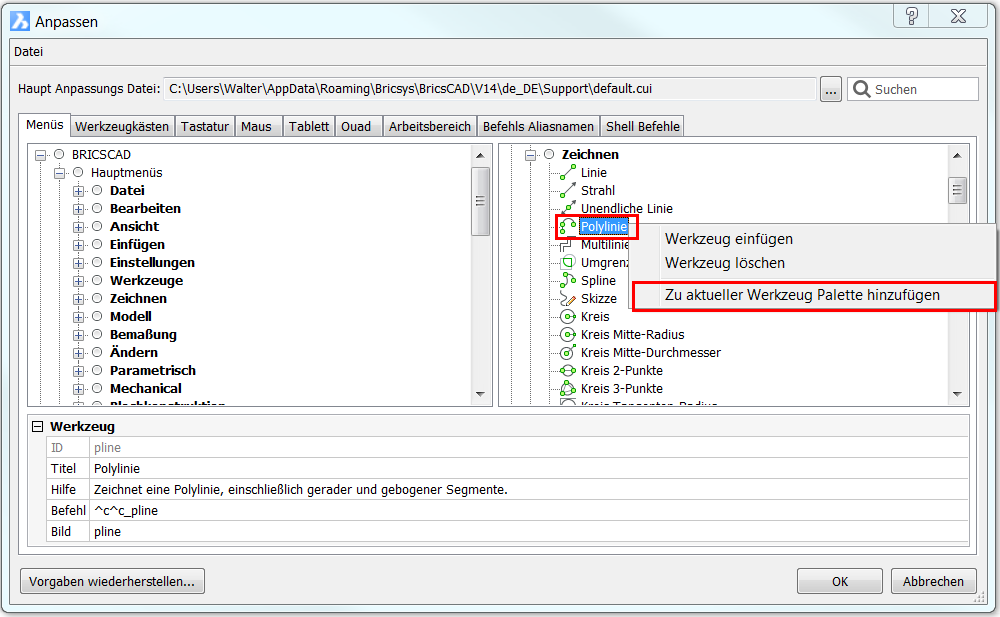Click the Kreis Mitte-Radius icon
Image resolution: width=1000 pixels, height=617 pixels.
point(568,334)
